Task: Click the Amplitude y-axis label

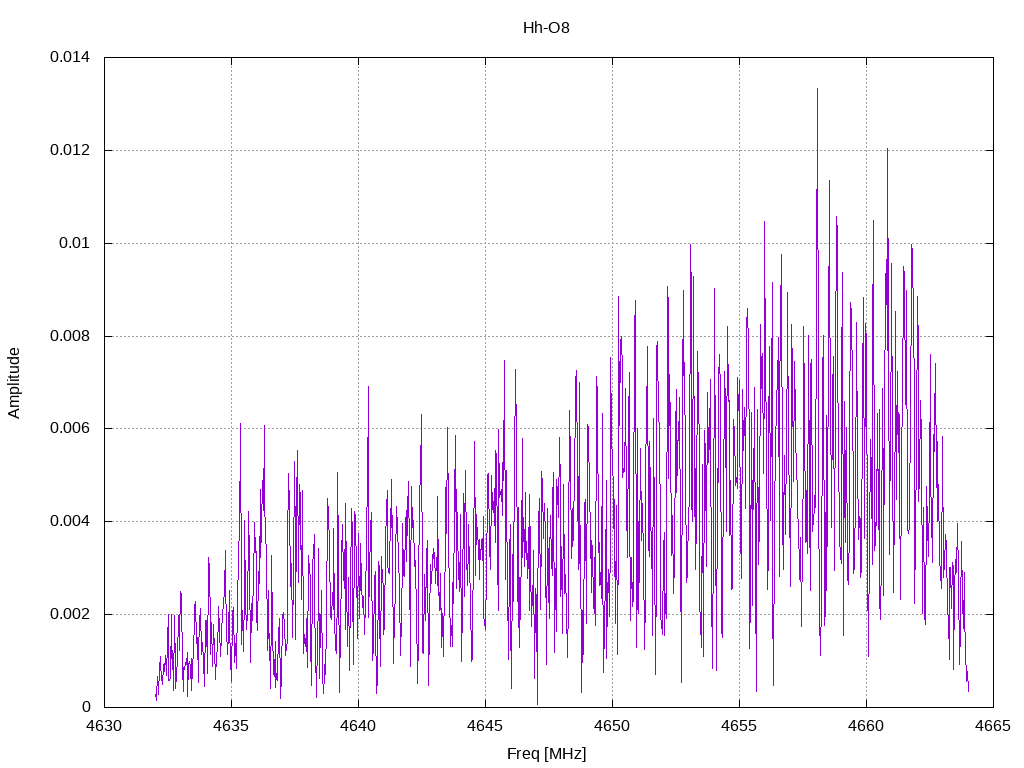Action: point(14,383)
